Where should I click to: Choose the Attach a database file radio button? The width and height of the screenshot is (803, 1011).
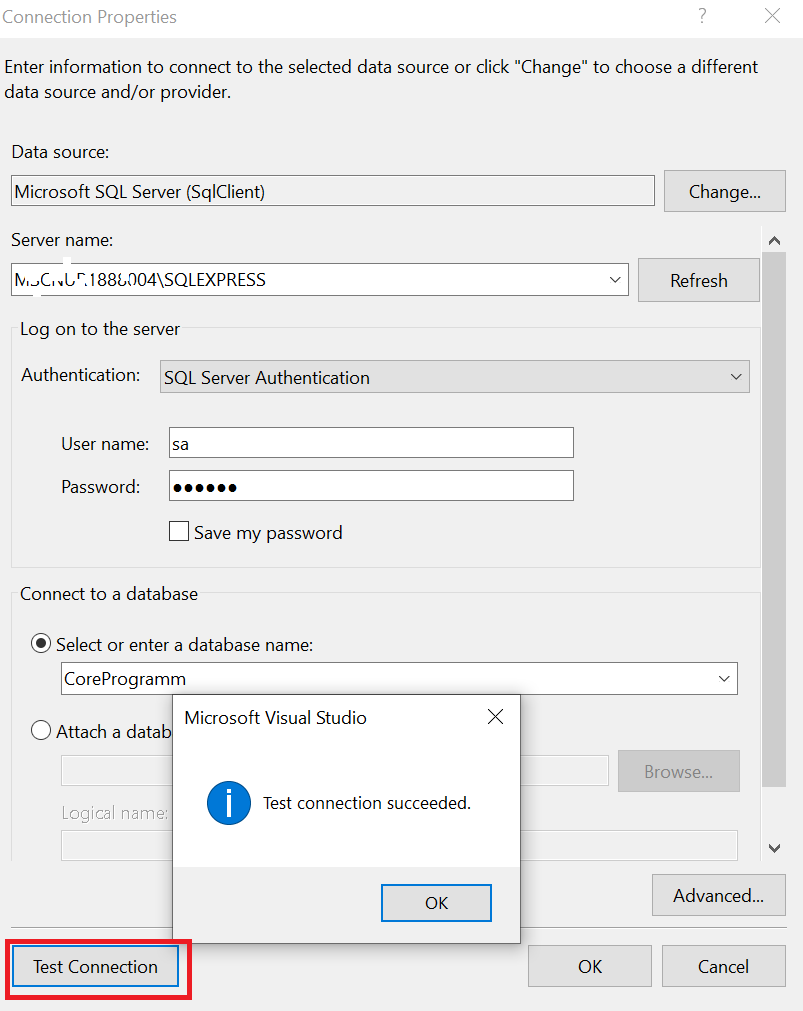pos(42,731)
